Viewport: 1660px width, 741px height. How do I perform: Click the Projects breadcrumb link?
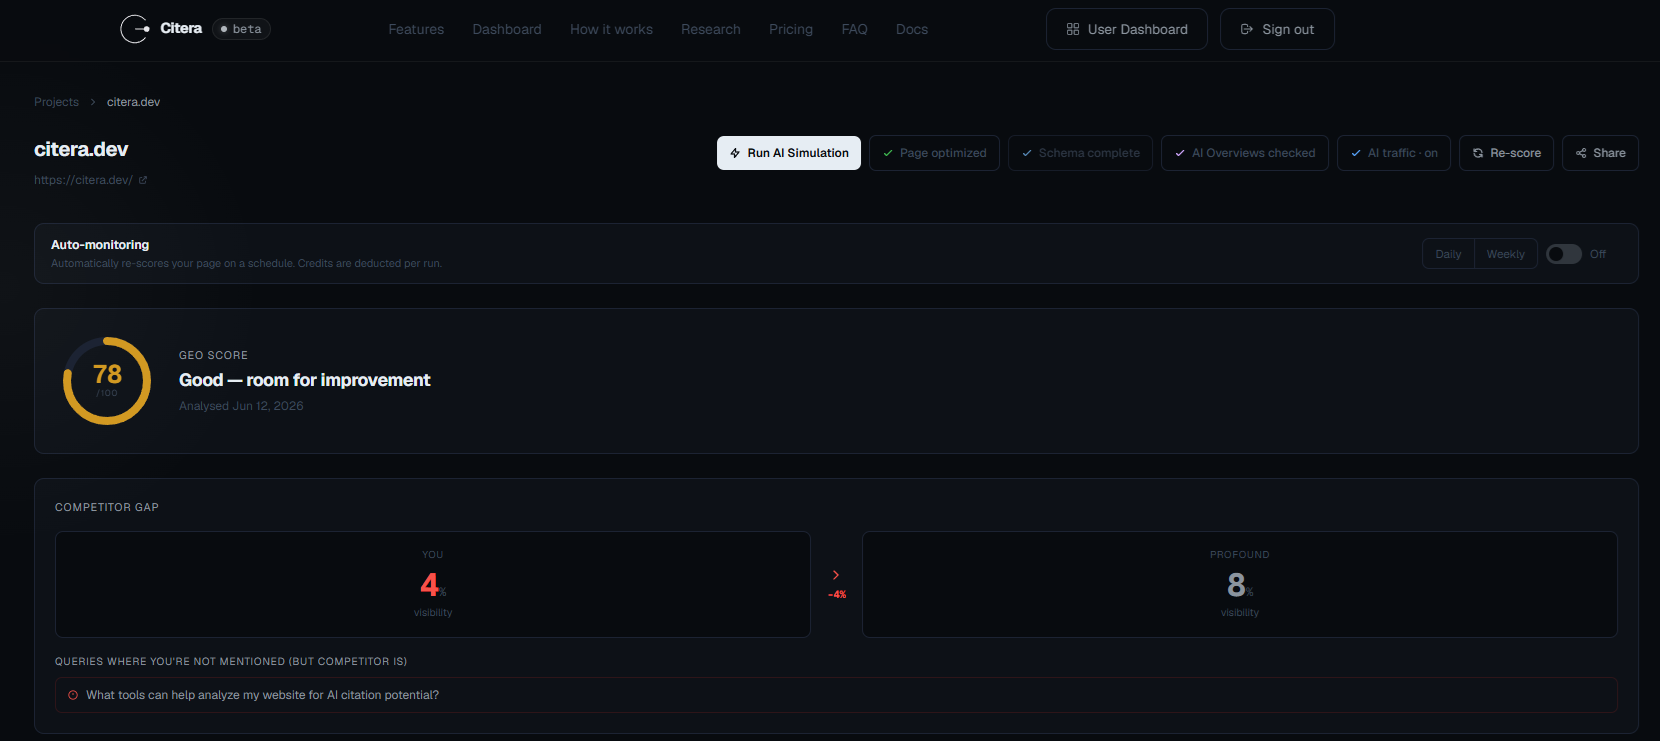[x=56, y=102]
